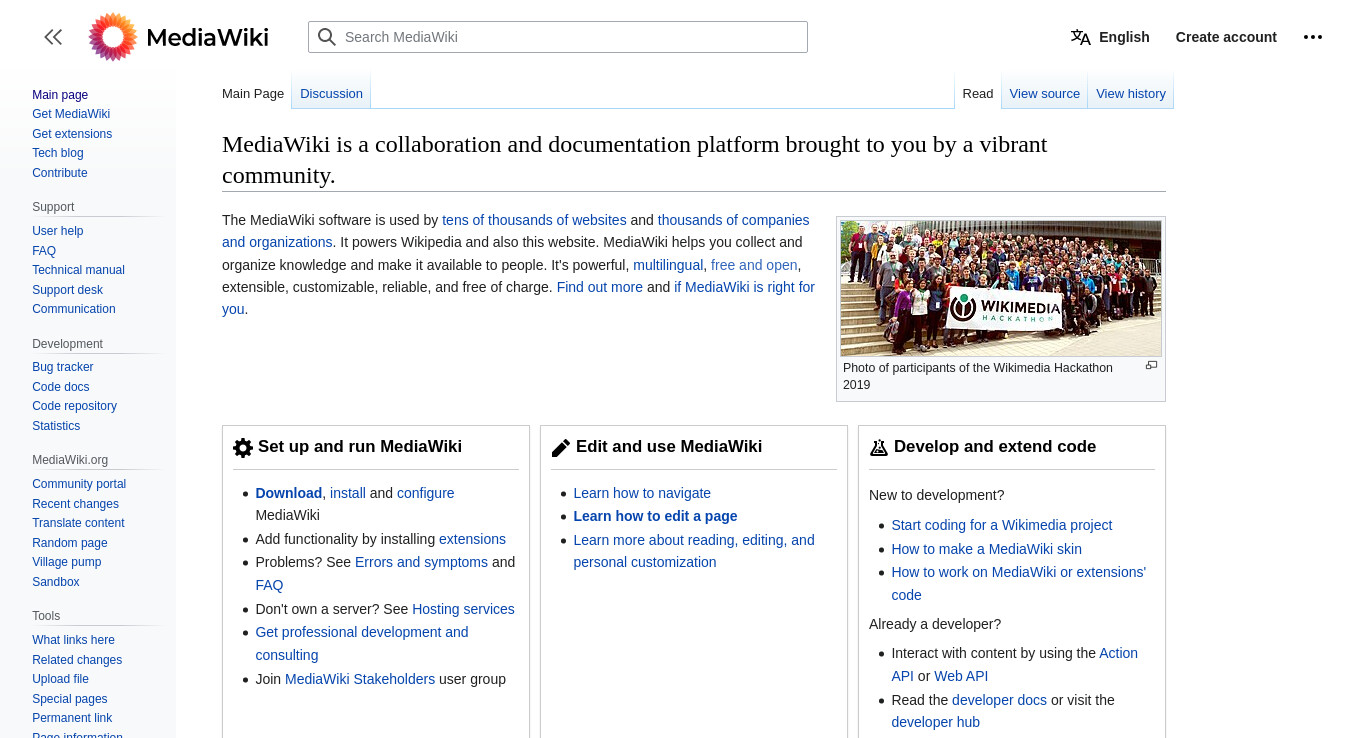Click the Upload file link

60,679
